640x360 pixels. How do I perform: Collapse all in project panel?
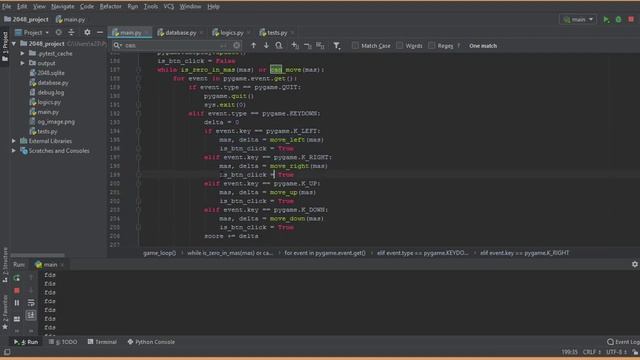(71, 32)
